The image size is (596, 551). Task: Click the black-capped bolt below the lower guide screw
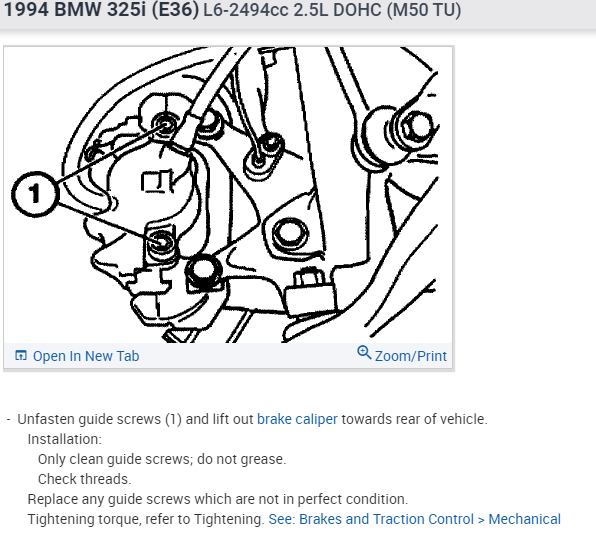(x=204, y=272)
